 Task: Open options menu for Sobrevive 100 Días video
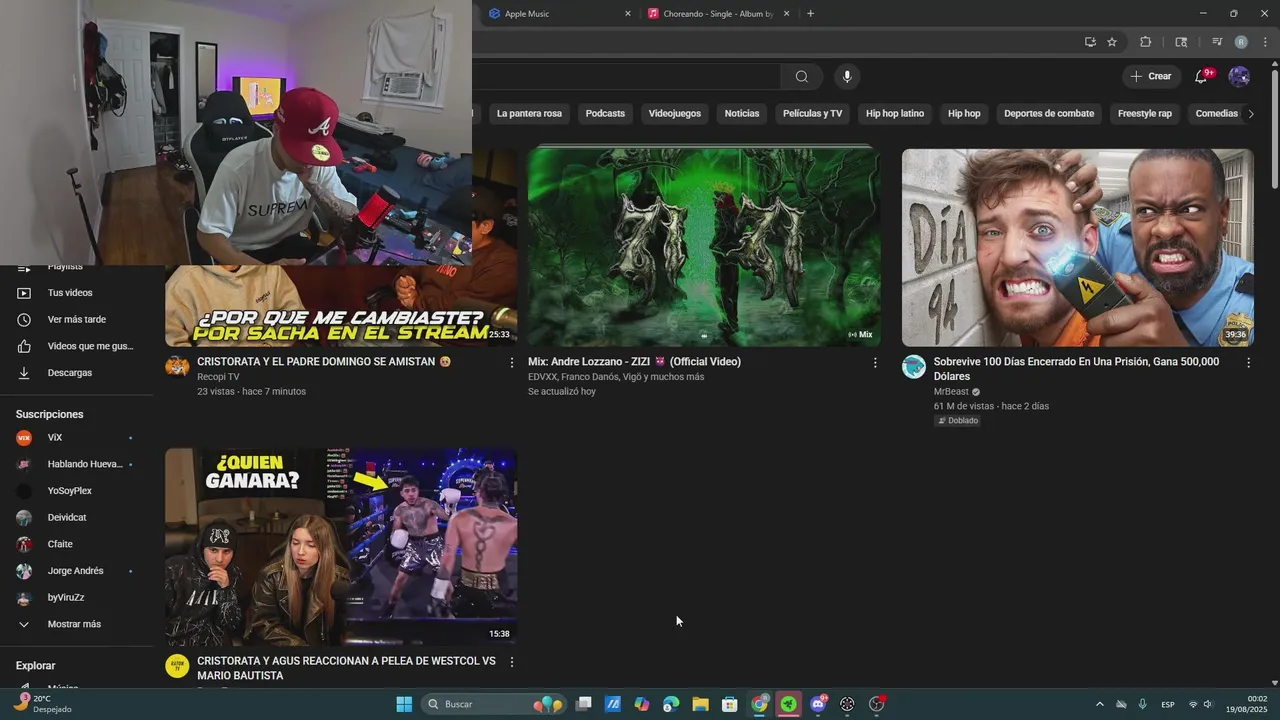(x=1248, y=363)
